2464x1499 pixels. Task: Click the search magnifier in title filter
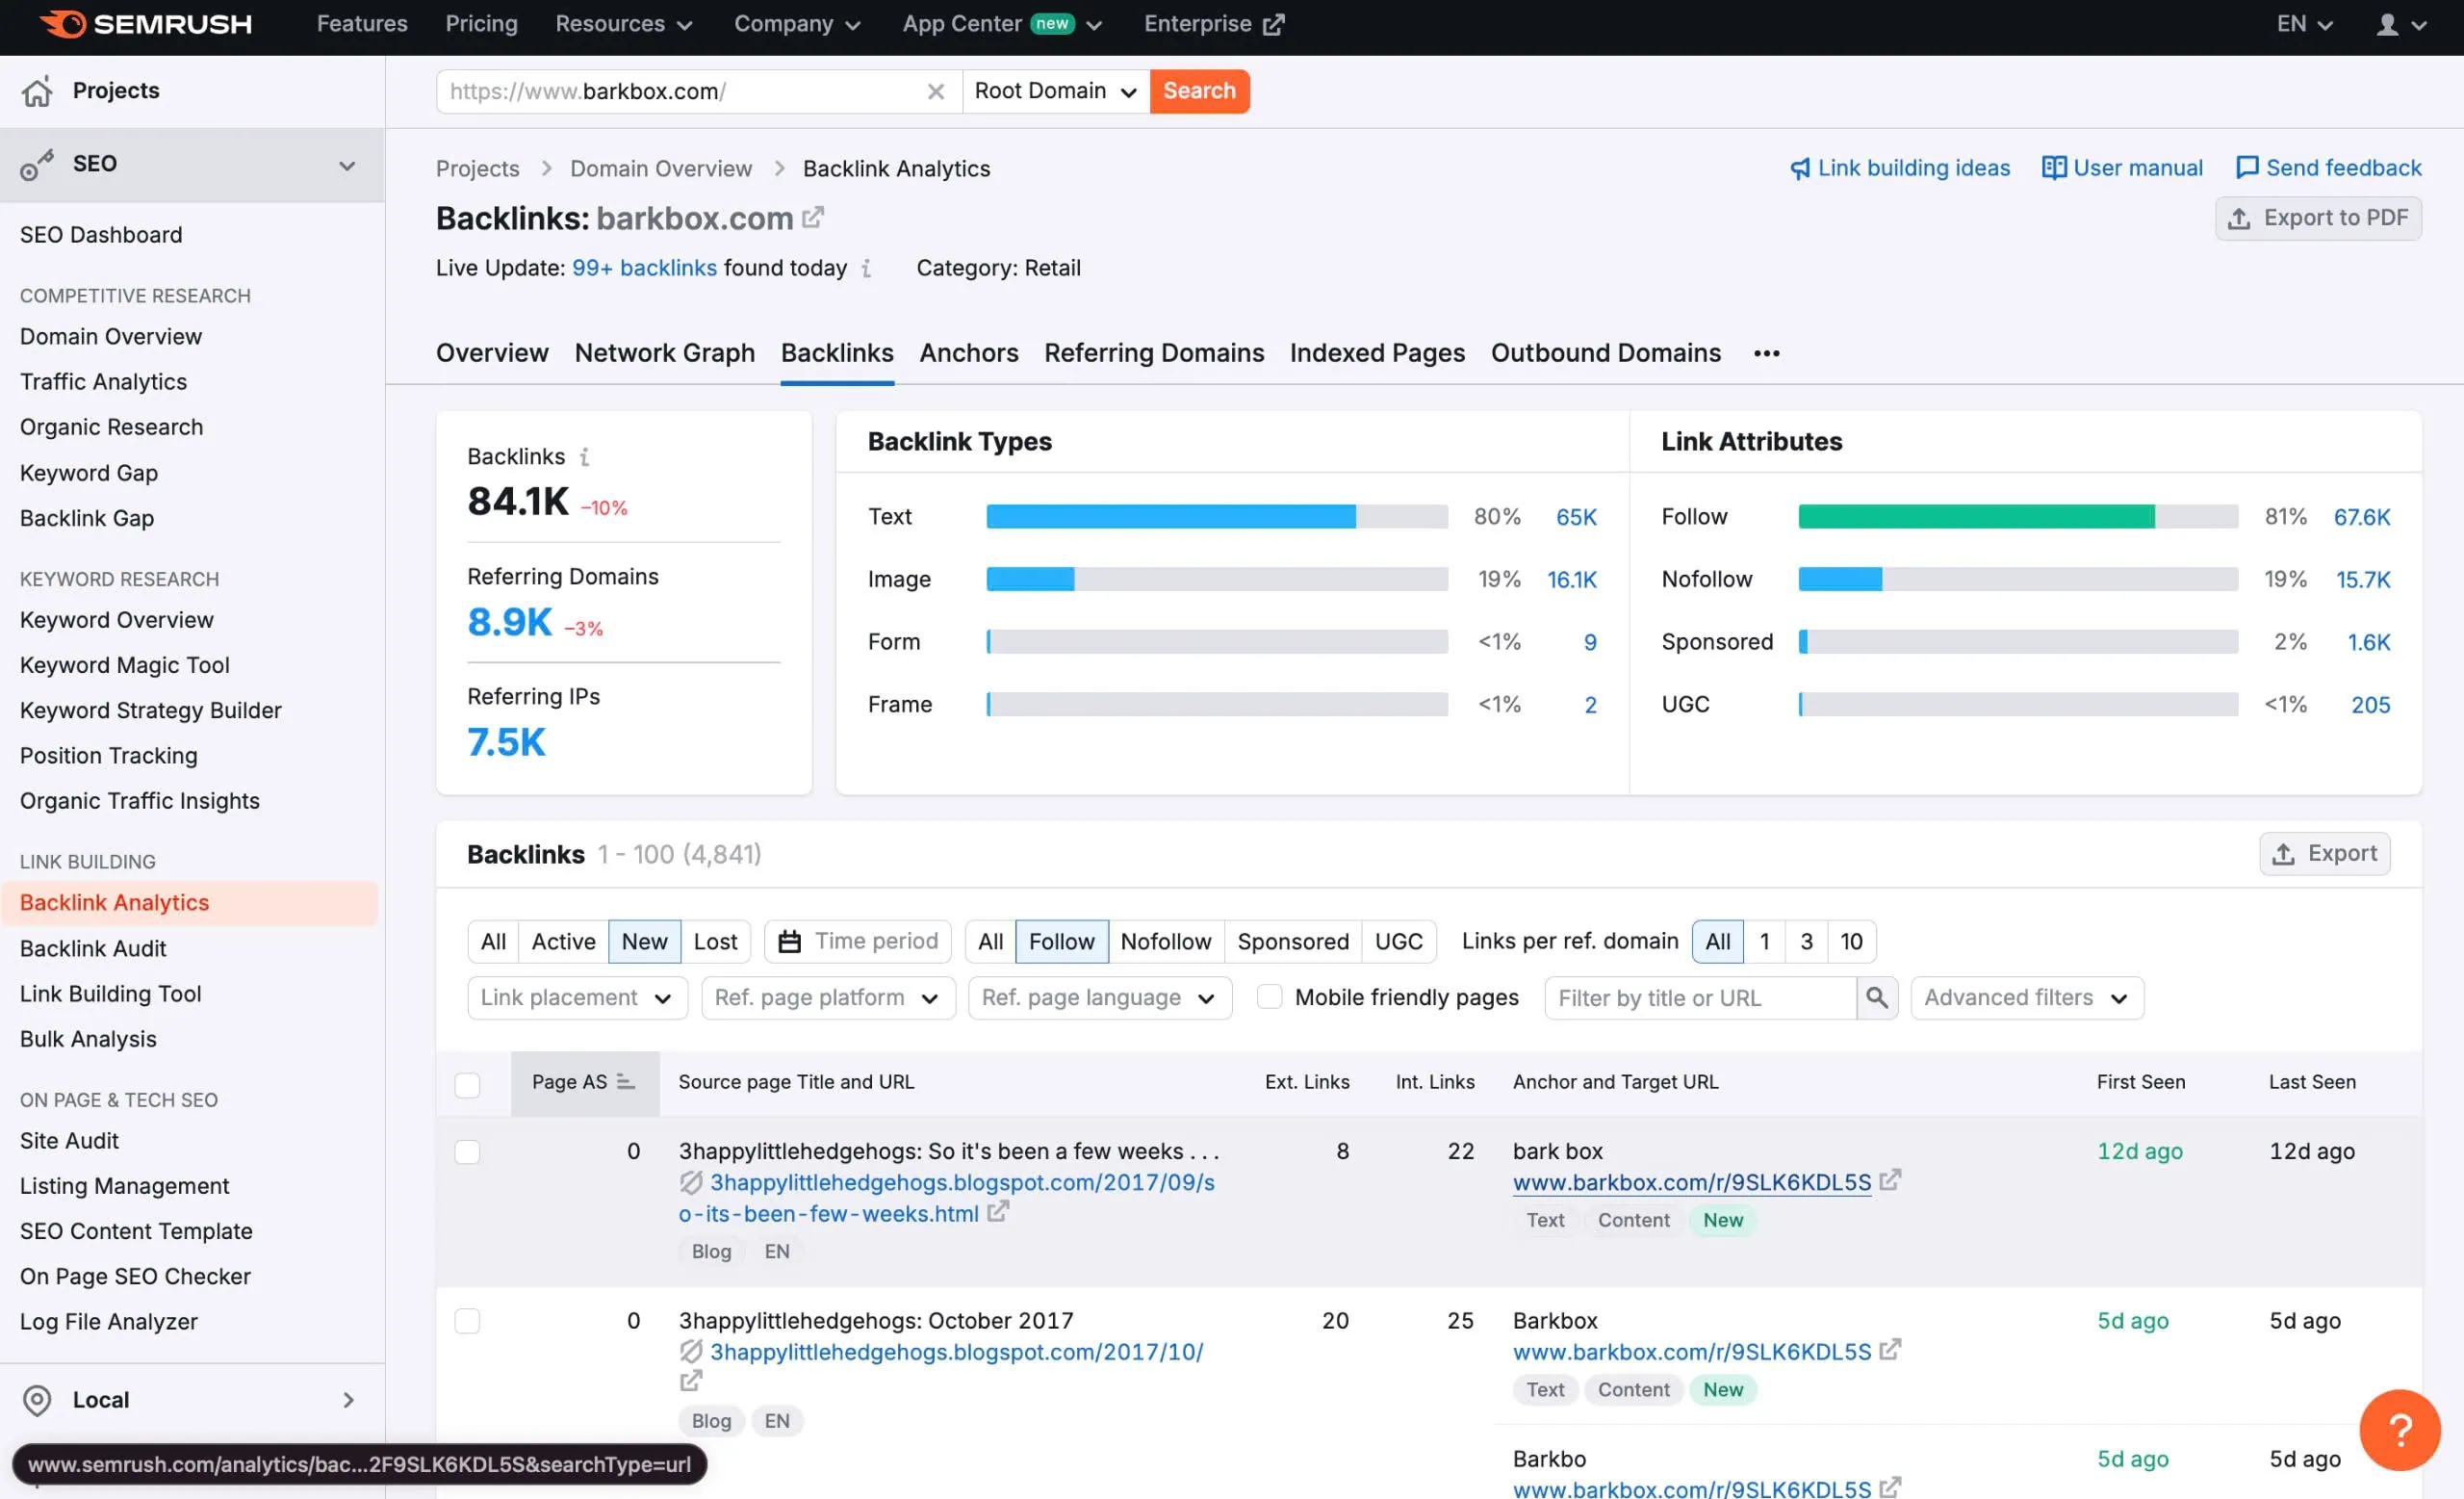(x=1876, y=998)
